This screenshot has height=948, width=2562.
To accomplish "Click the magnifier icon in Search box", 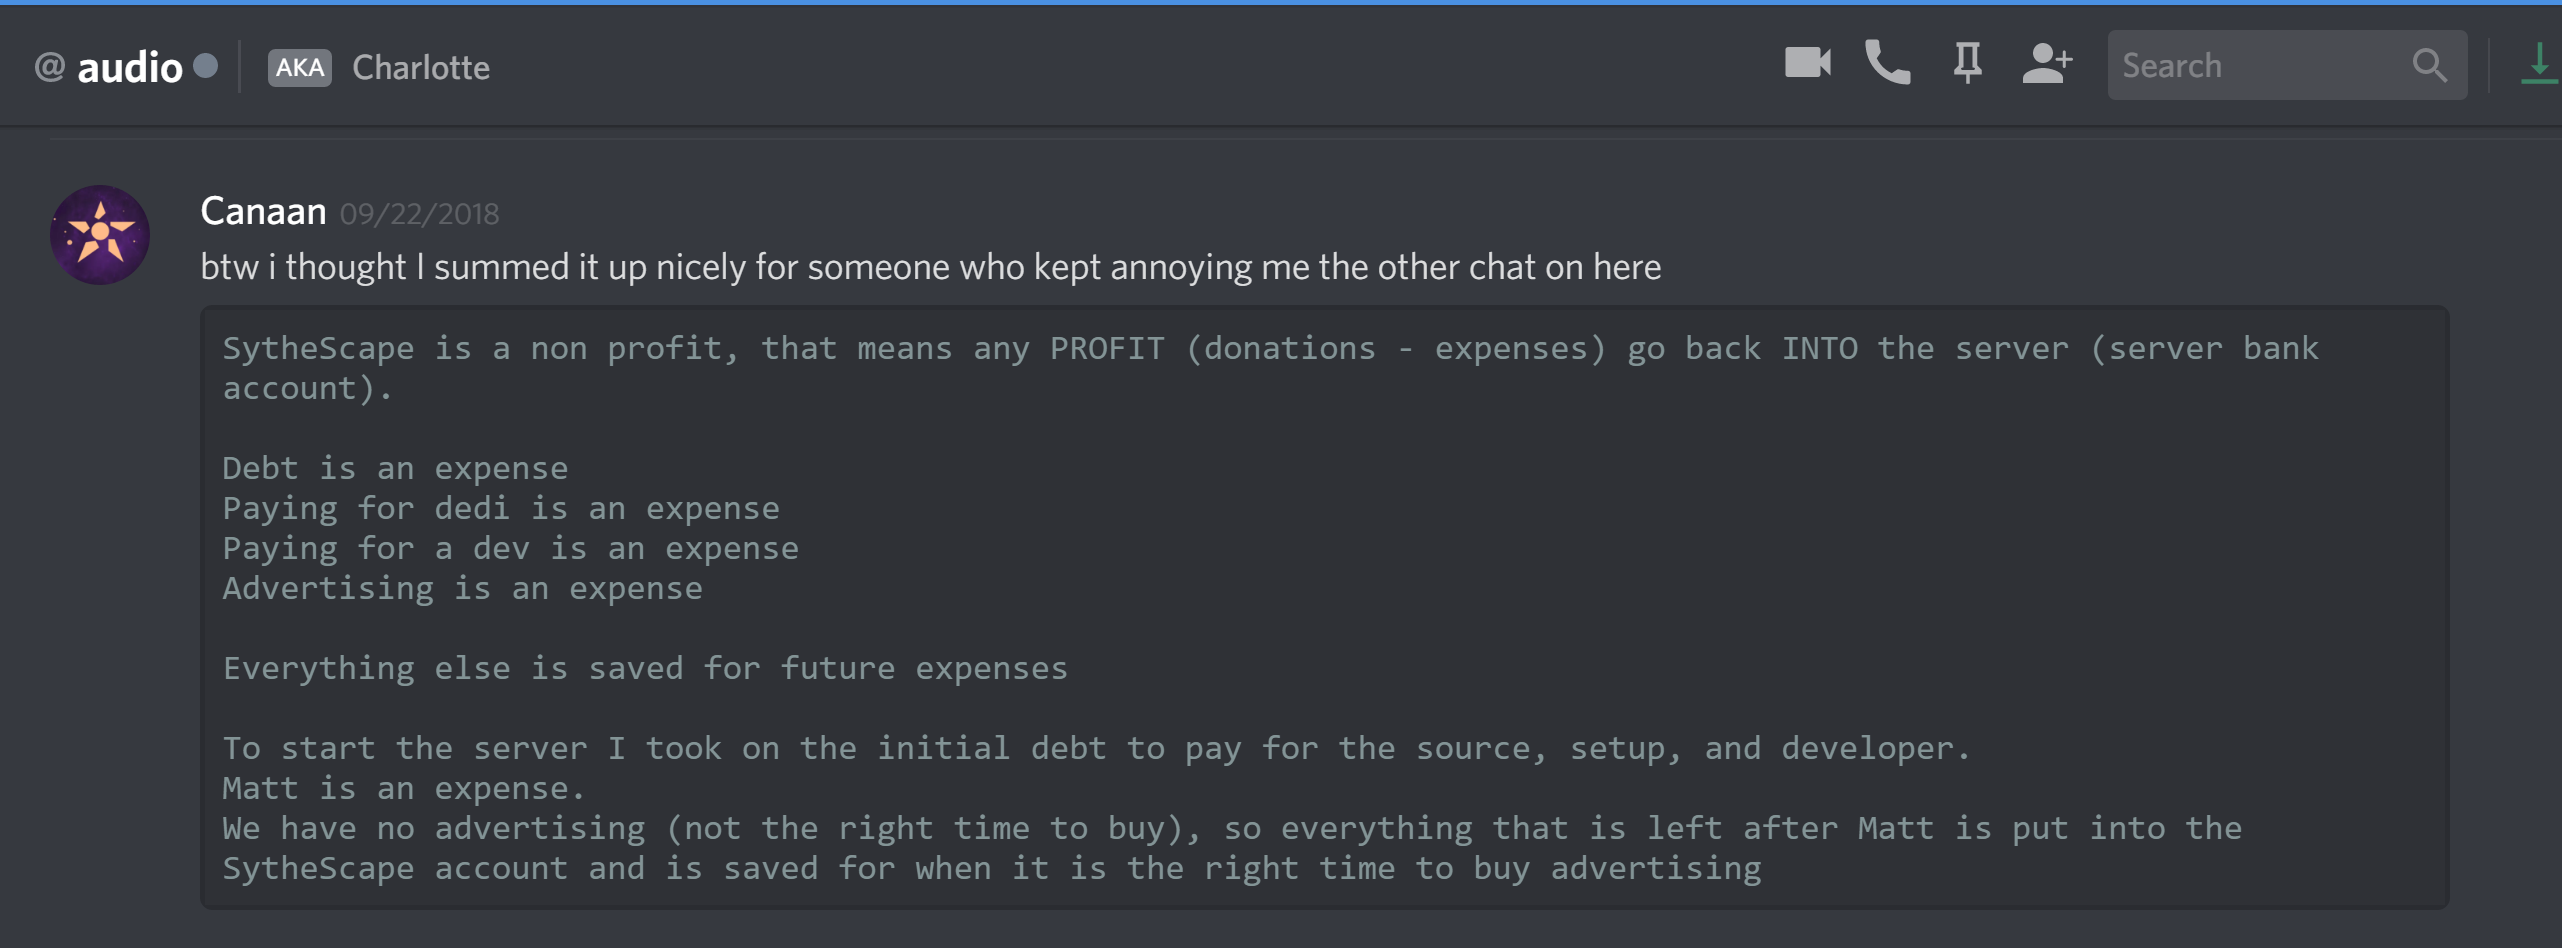I will 2429,66.
